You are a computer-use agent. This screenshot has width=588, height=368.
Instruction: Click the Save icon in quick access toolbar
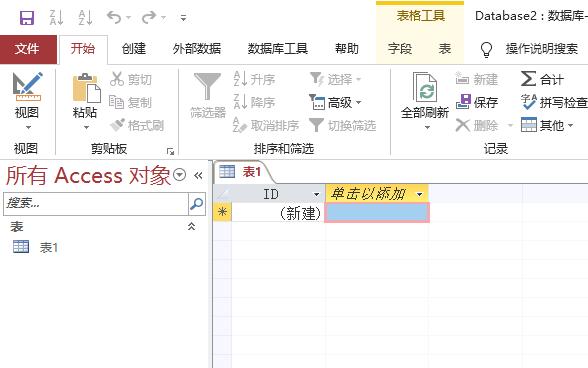[27, 18]
